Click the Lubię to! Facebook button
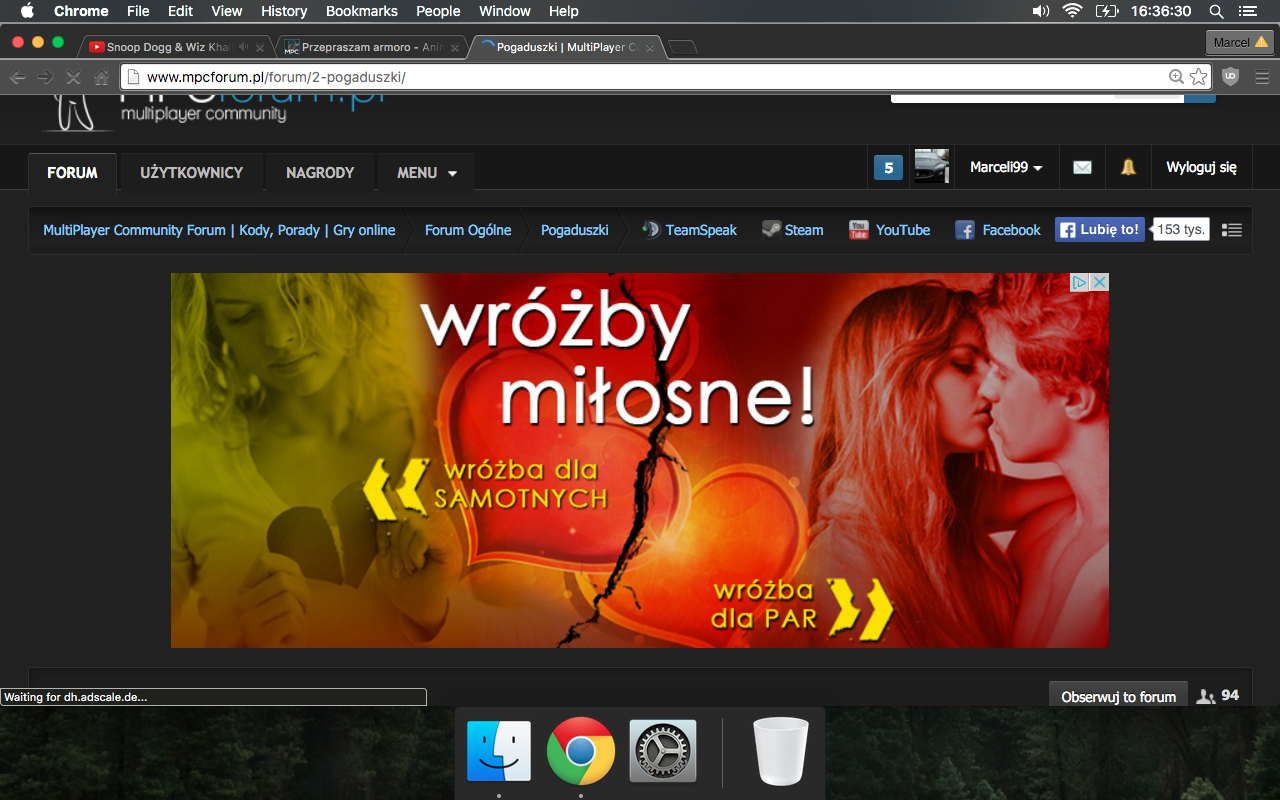 [1100, 229]
